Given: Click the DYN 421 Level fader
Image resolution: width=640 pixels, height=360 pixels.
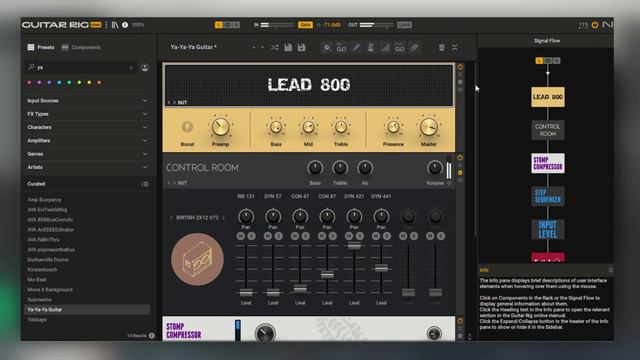Looking at the screenshot, I should coord(354,246).
